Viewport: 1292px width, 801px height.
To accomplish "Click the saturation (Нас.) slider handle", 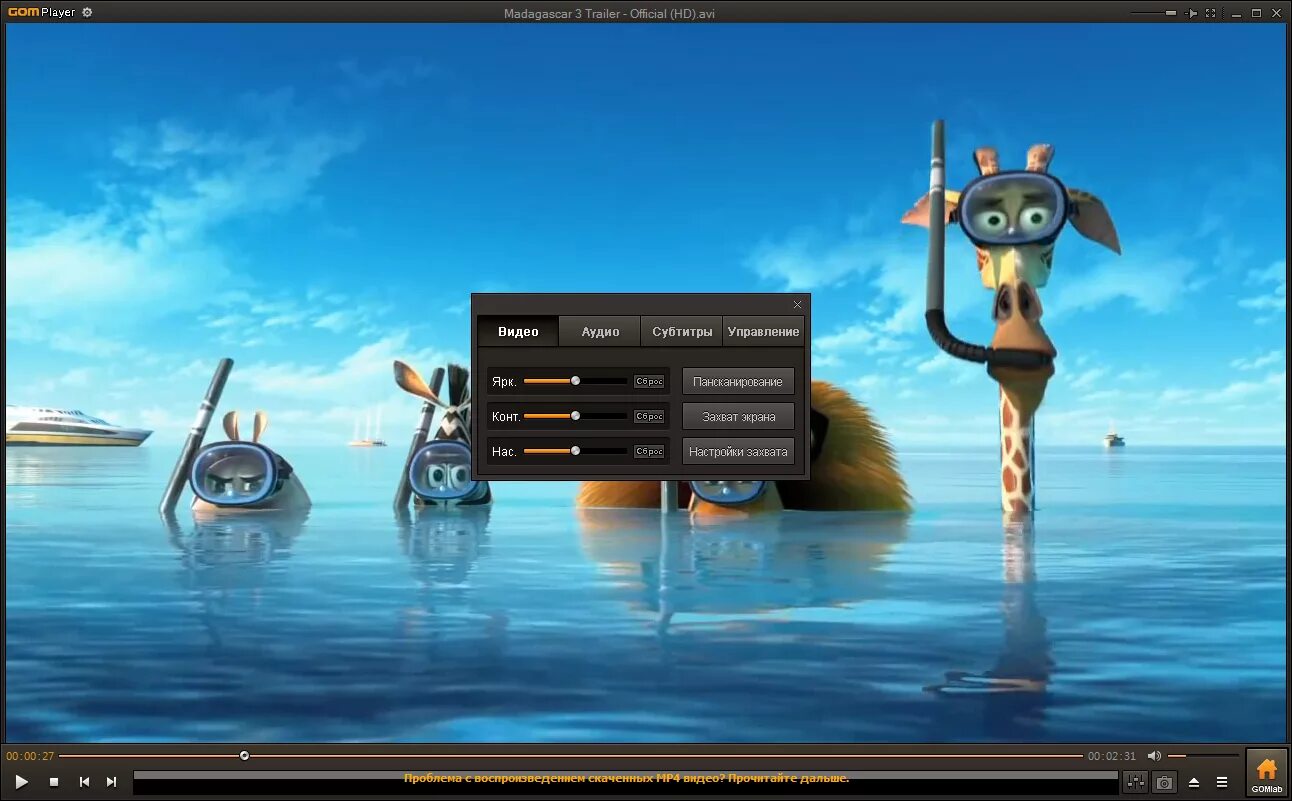I will [575, 450].
